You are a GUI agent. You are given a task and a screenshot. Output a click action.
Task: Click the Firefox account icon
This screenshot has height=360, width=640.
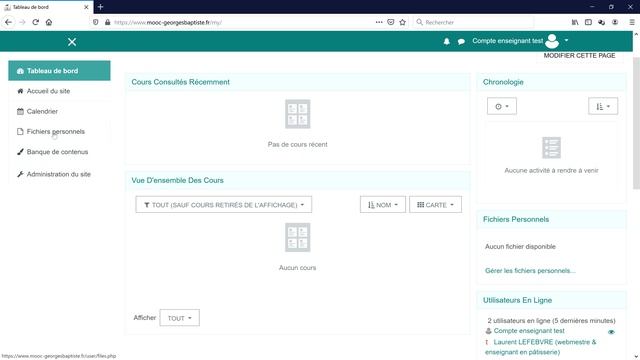(615, 22)
